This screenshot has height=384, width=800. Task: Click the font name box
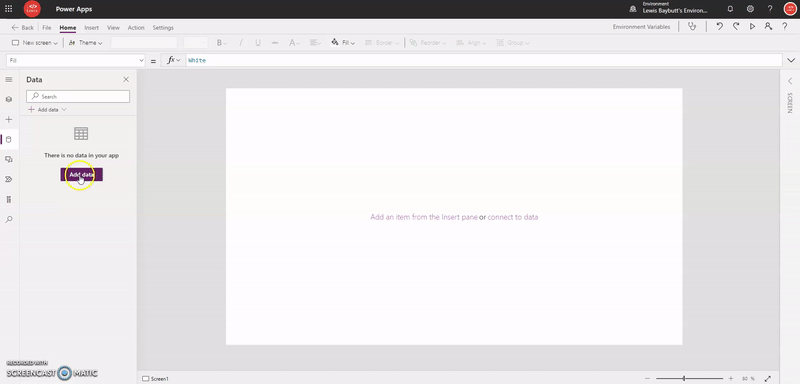[144, 43]
